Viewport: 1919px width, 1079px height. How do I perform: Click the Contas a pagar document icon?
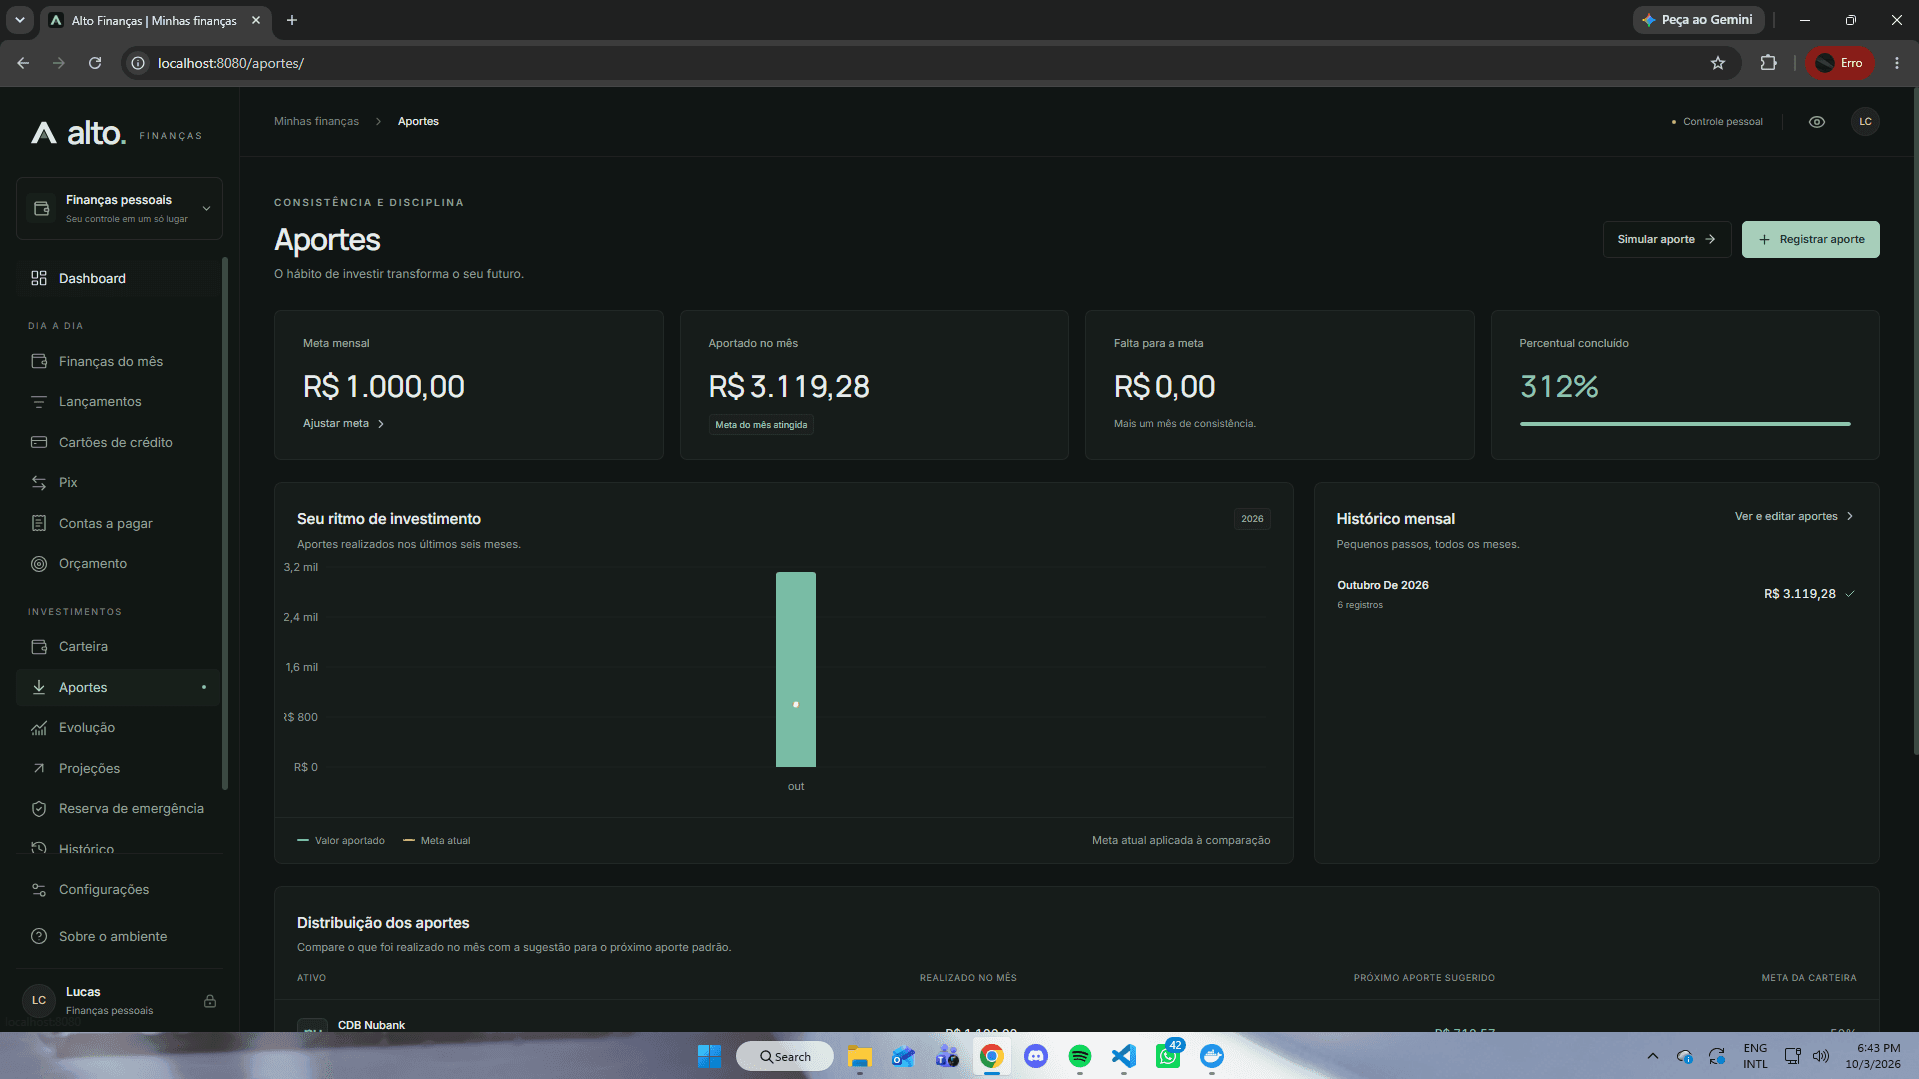[x=39, y=523]
